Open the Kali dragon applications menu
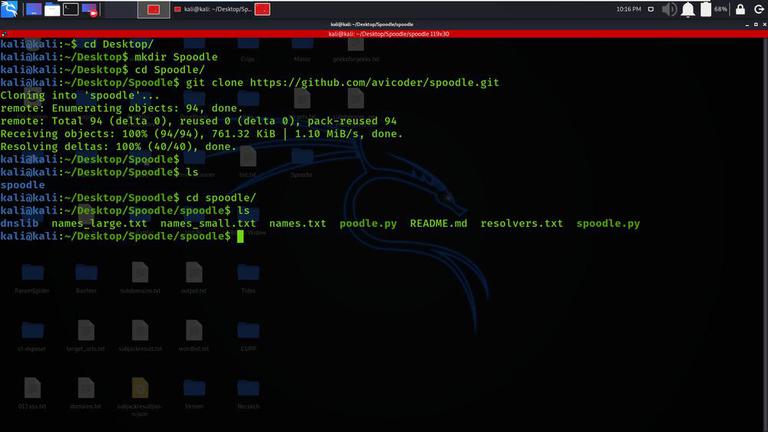Screen dimensions: 768x432 click(9, 9)
